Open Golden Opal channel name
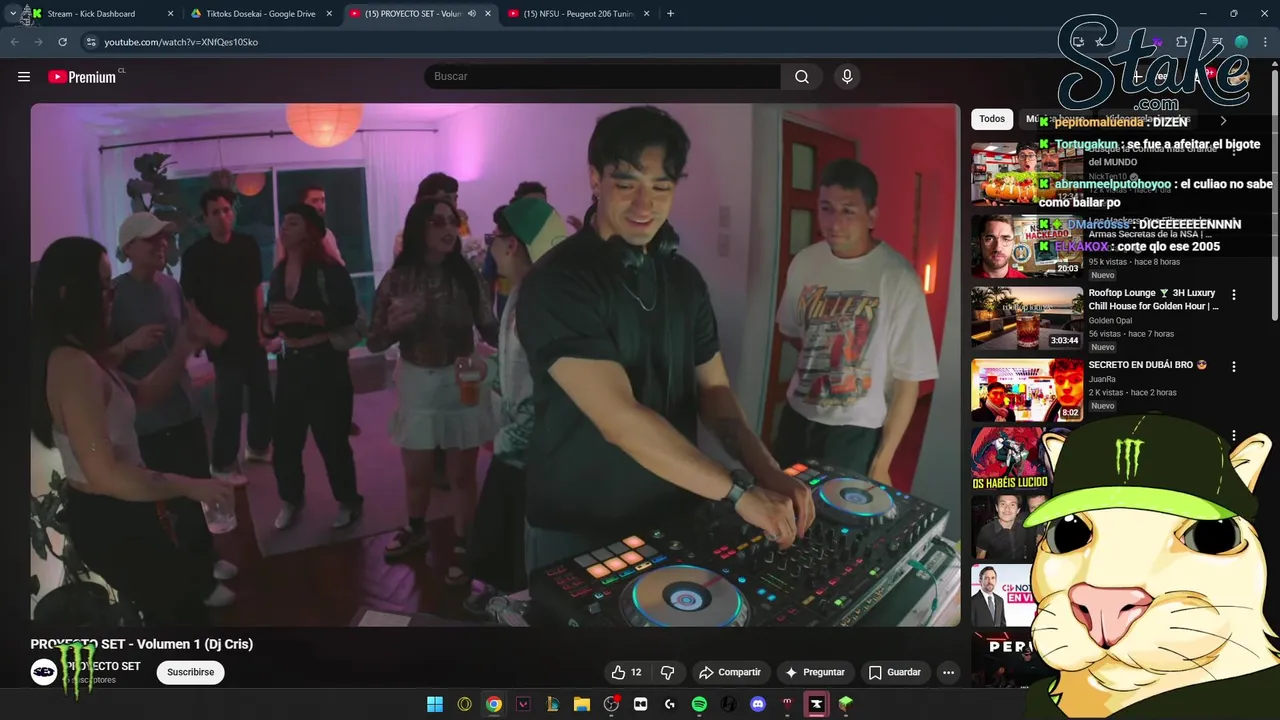1280x720 pixels. tap(1109, 321)
